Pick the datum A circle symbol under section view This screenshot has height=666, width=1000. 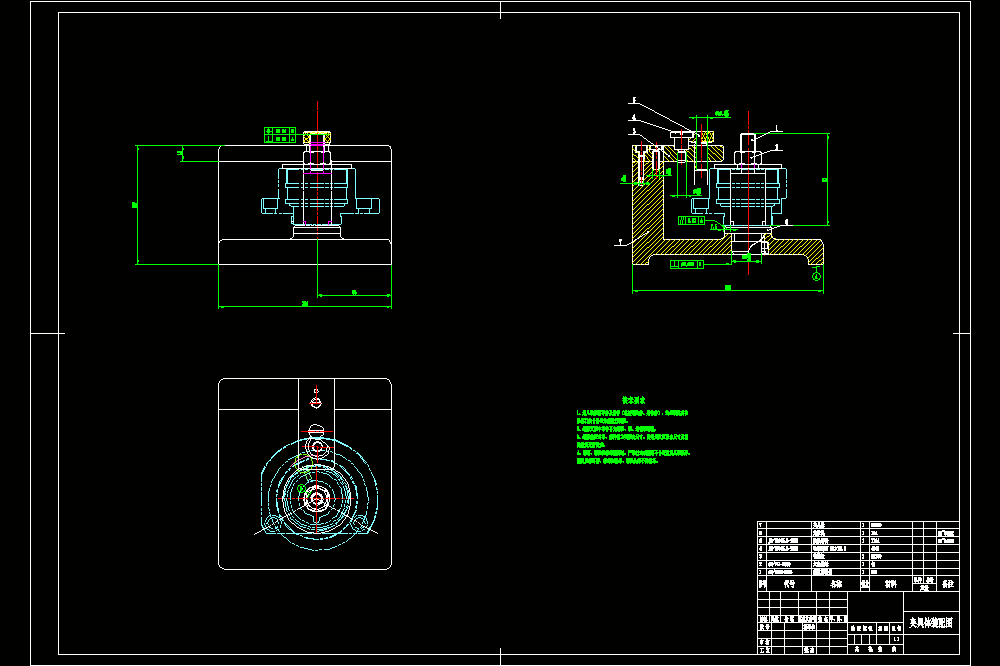[816, 276]
